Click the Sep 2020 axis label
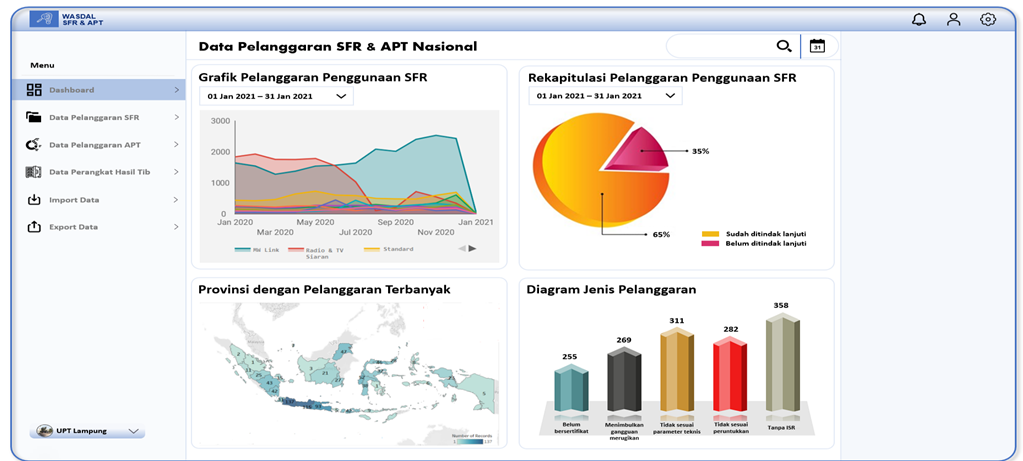 [x=396, y=222]
